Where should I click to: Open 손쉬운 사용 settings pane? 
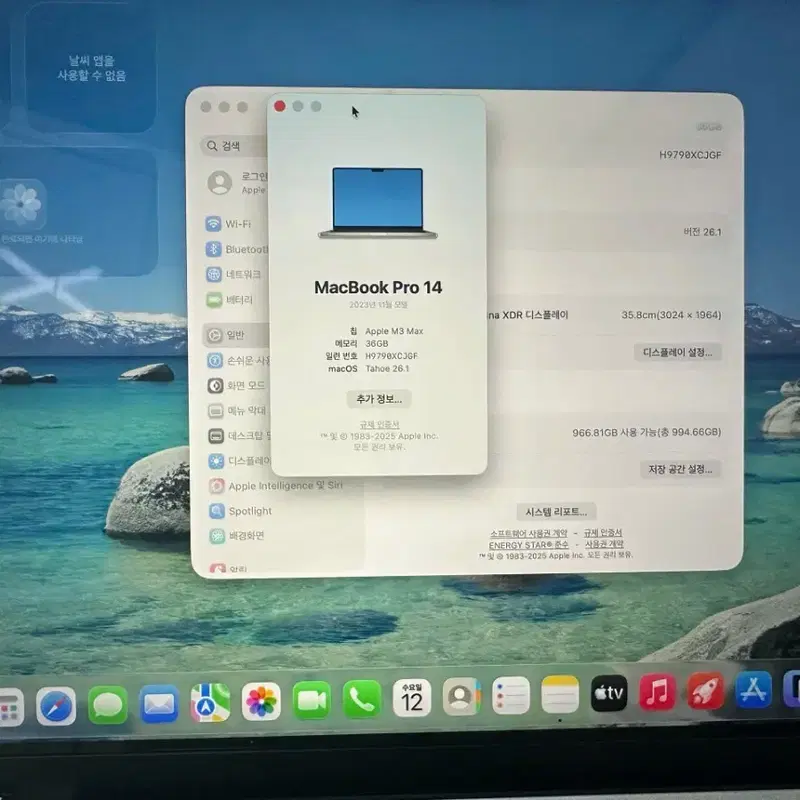click(238, 361)
